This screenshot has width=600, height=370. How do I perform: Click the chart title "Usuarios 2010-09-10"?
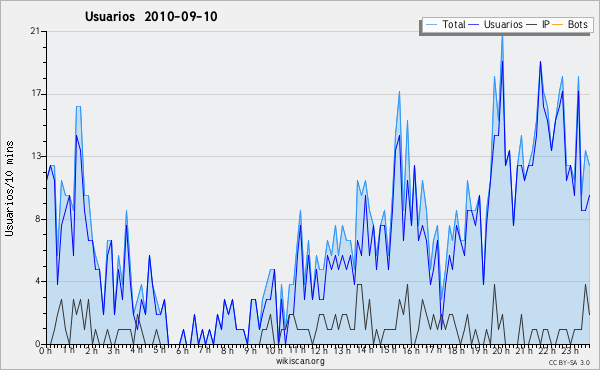click(151, 16)
